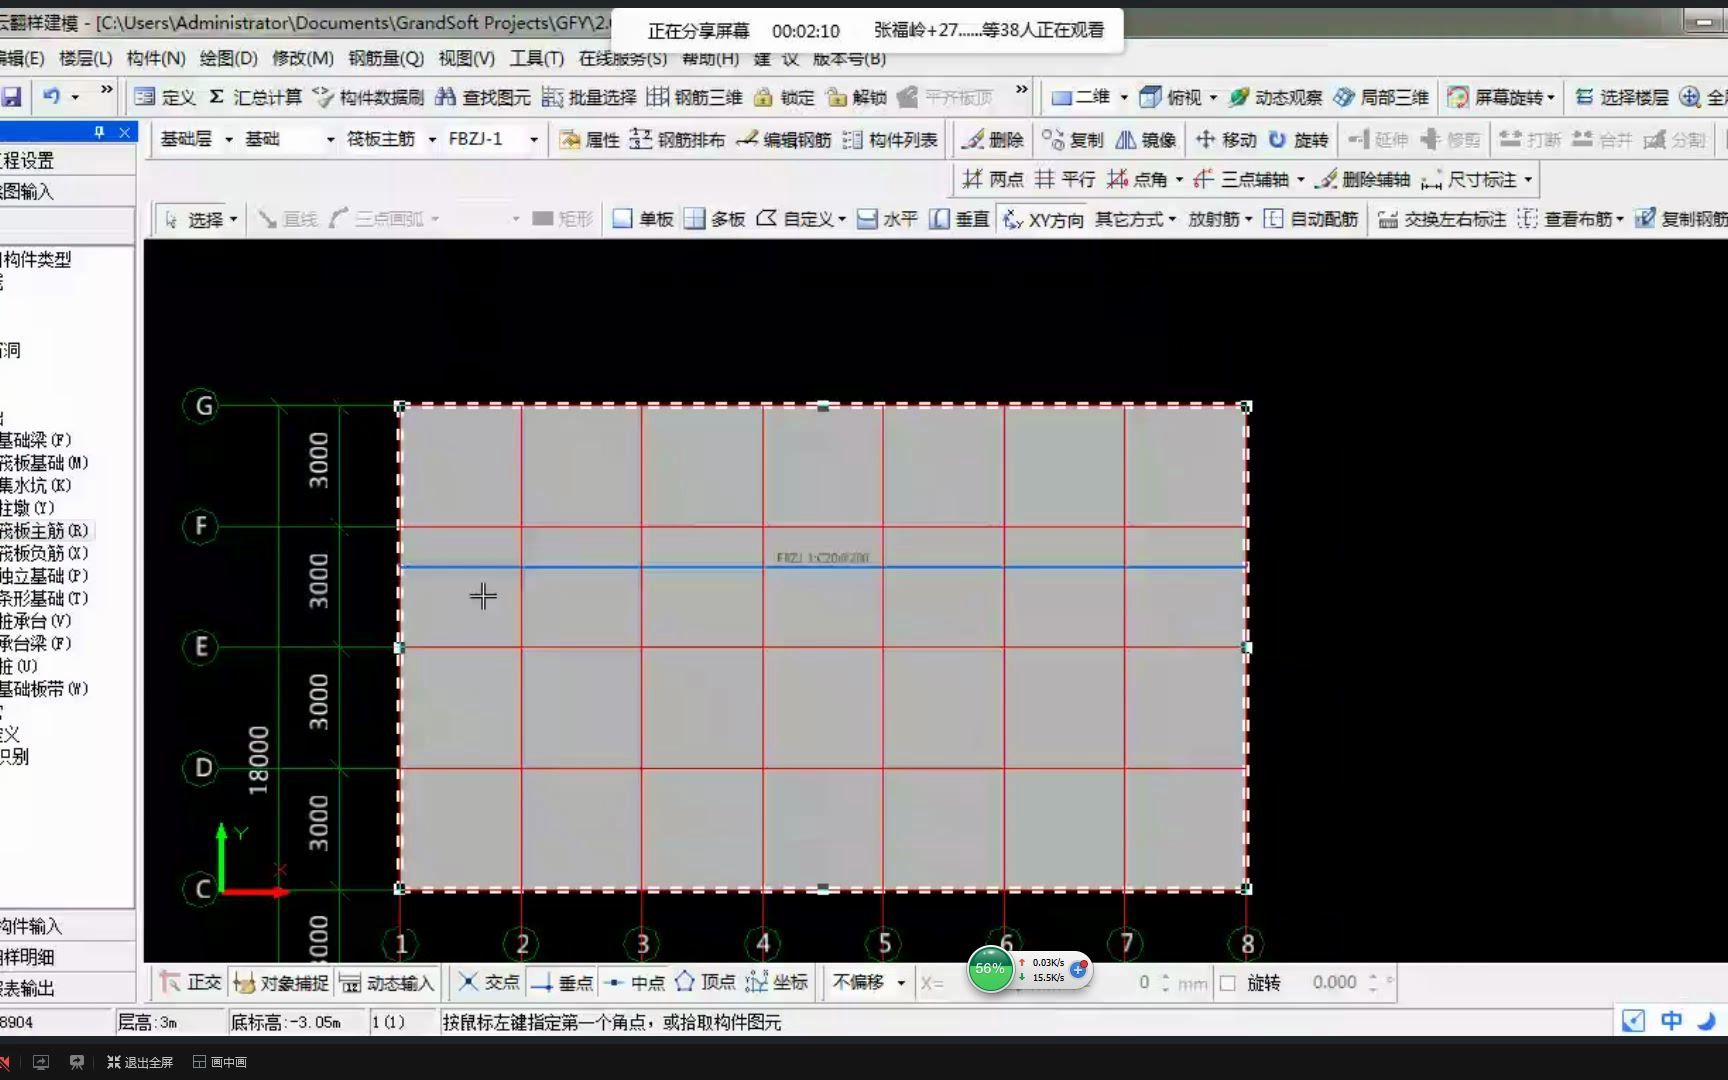Image resolution: width=1728 pixels, height=1080 pixels.
Task: Click 交换左右标注 swap annotations
Action: [1442, 219]
